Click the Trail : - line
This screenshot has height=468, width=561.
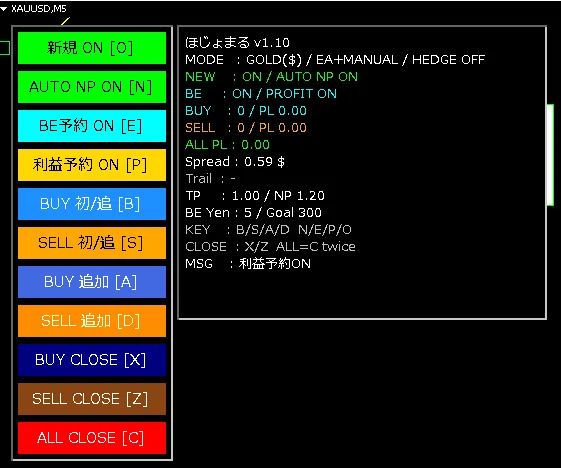(210, 179)
